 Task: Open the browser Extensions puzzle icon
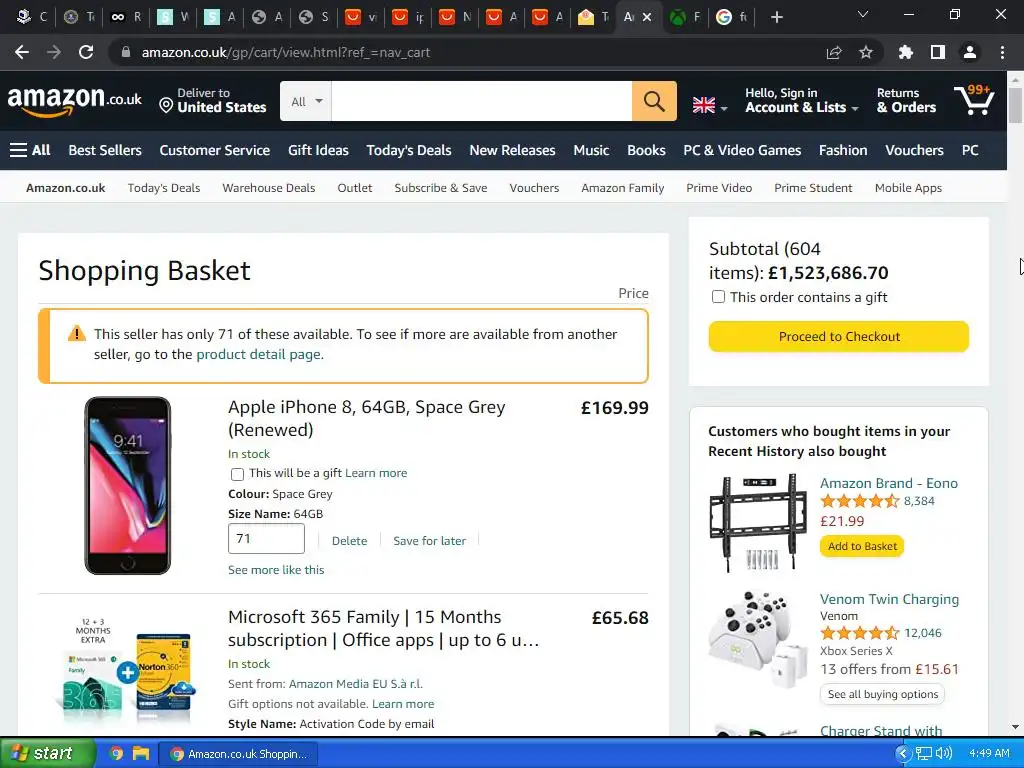[906, 52]
